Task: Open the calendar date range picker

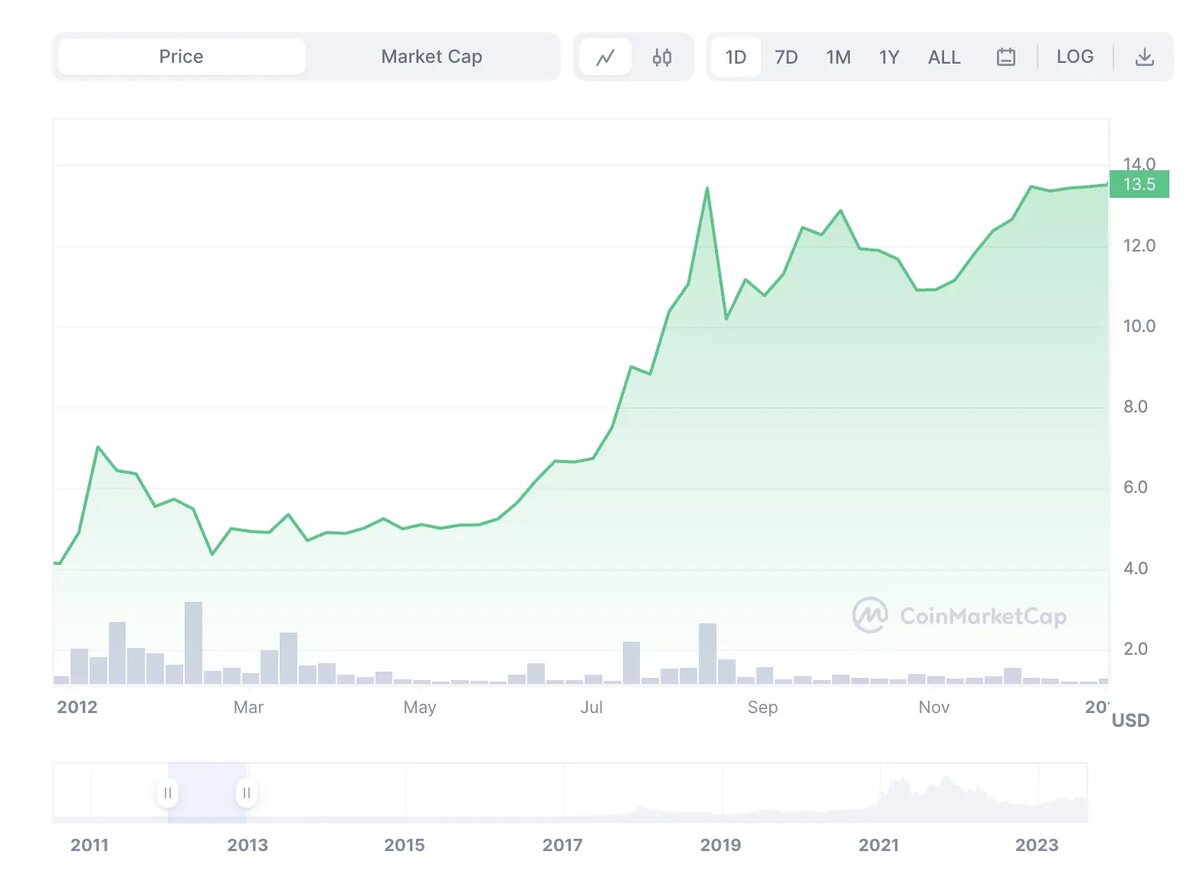Action: pyautogui.click(x=1006, y=57)
